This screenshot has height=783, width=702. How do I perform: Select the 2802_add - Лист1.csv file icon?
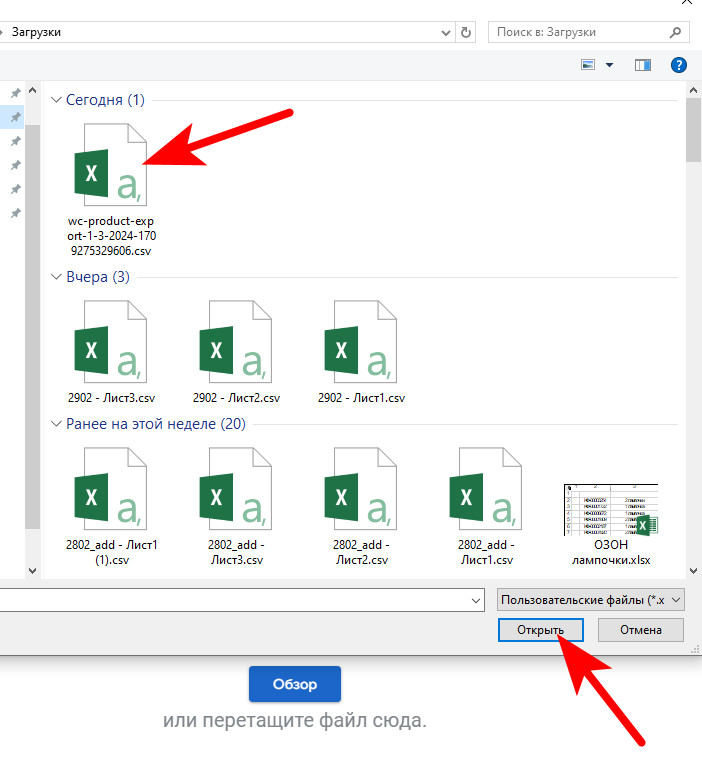coord(486,488)
